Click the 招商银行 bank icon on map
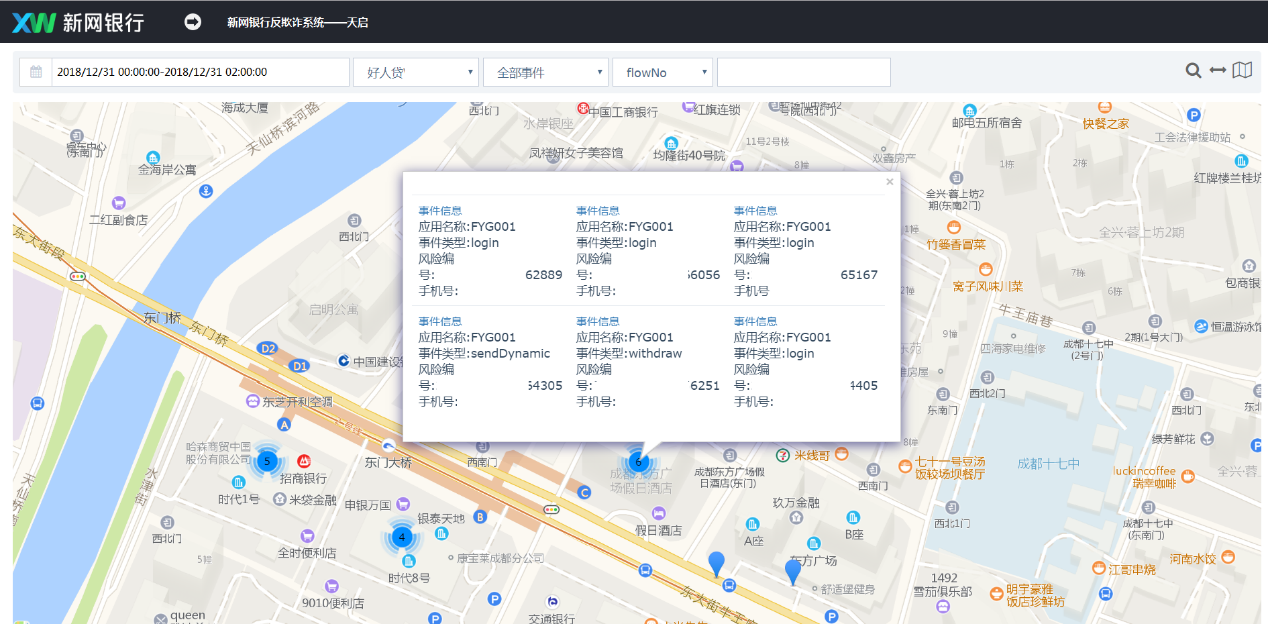Image resolution: width=1268 pixels, height=624 pixels. [x=302, y=462]
